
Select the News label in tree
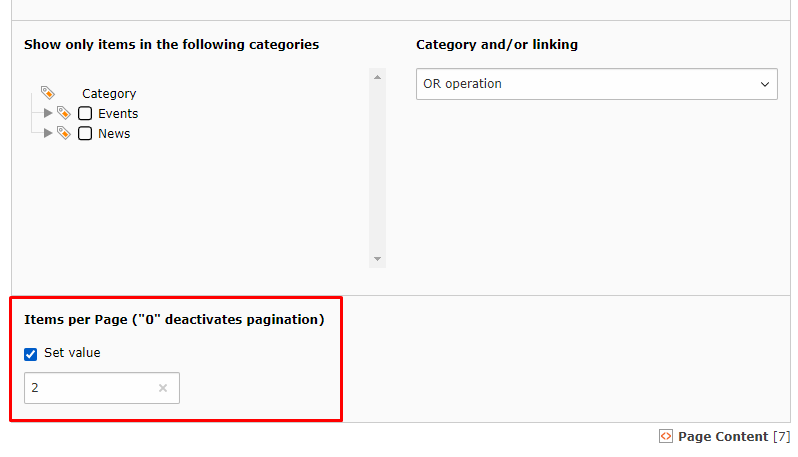tap(114, 134)
